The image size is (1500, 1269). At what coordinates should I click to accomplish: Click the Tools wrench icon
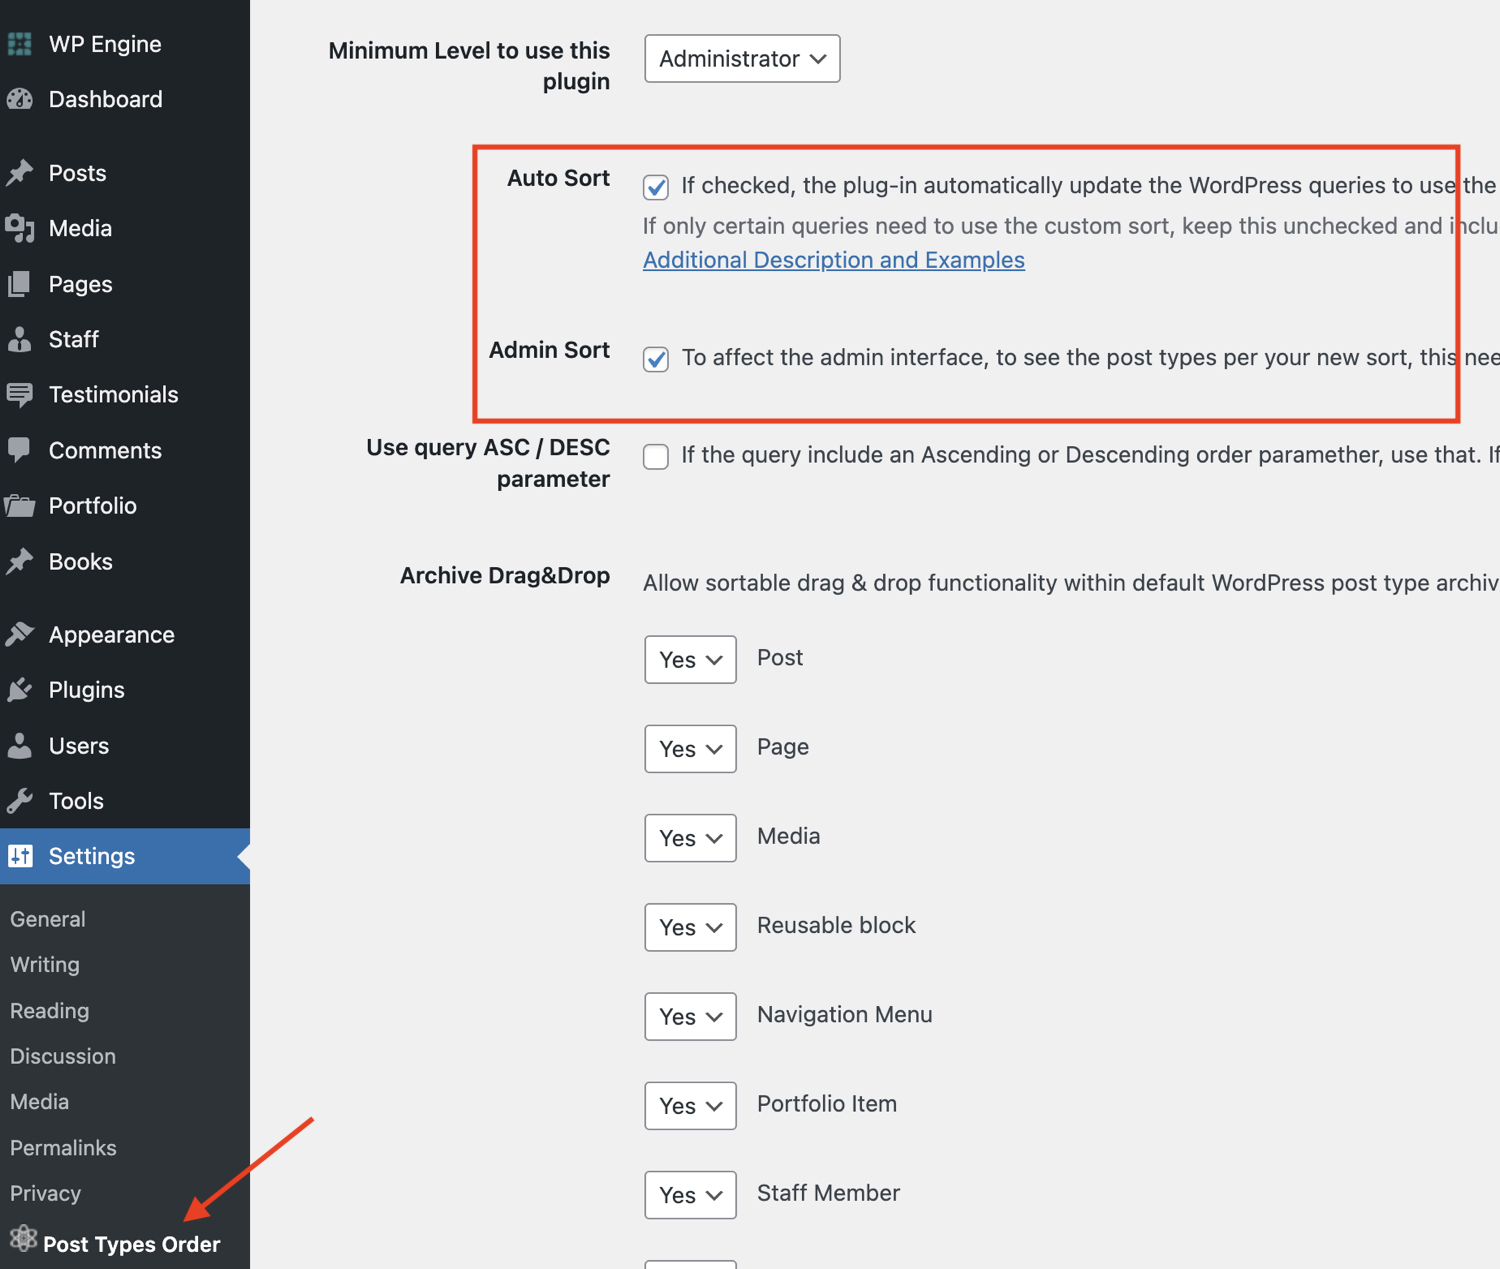pos(20,801)
